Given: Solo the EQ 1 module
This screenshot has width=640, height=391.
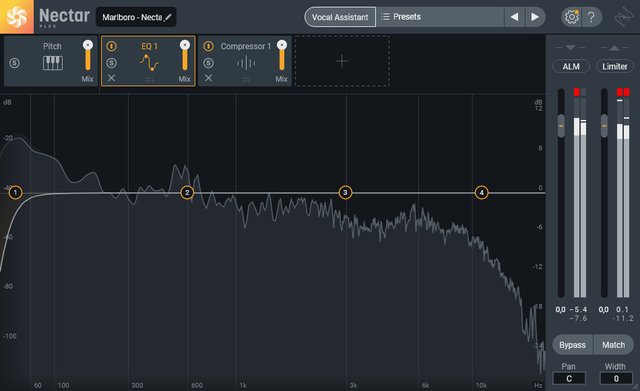Looking at the screenshot, I should tap(111, 63).
